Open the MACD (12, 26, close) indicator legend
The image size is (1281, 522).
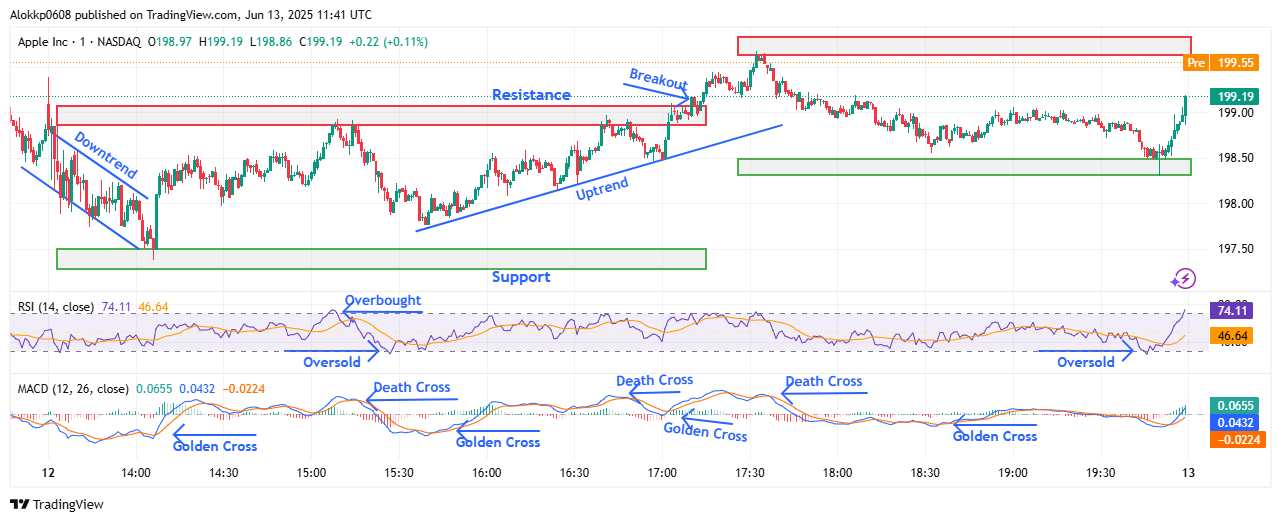tap(73, 388)
